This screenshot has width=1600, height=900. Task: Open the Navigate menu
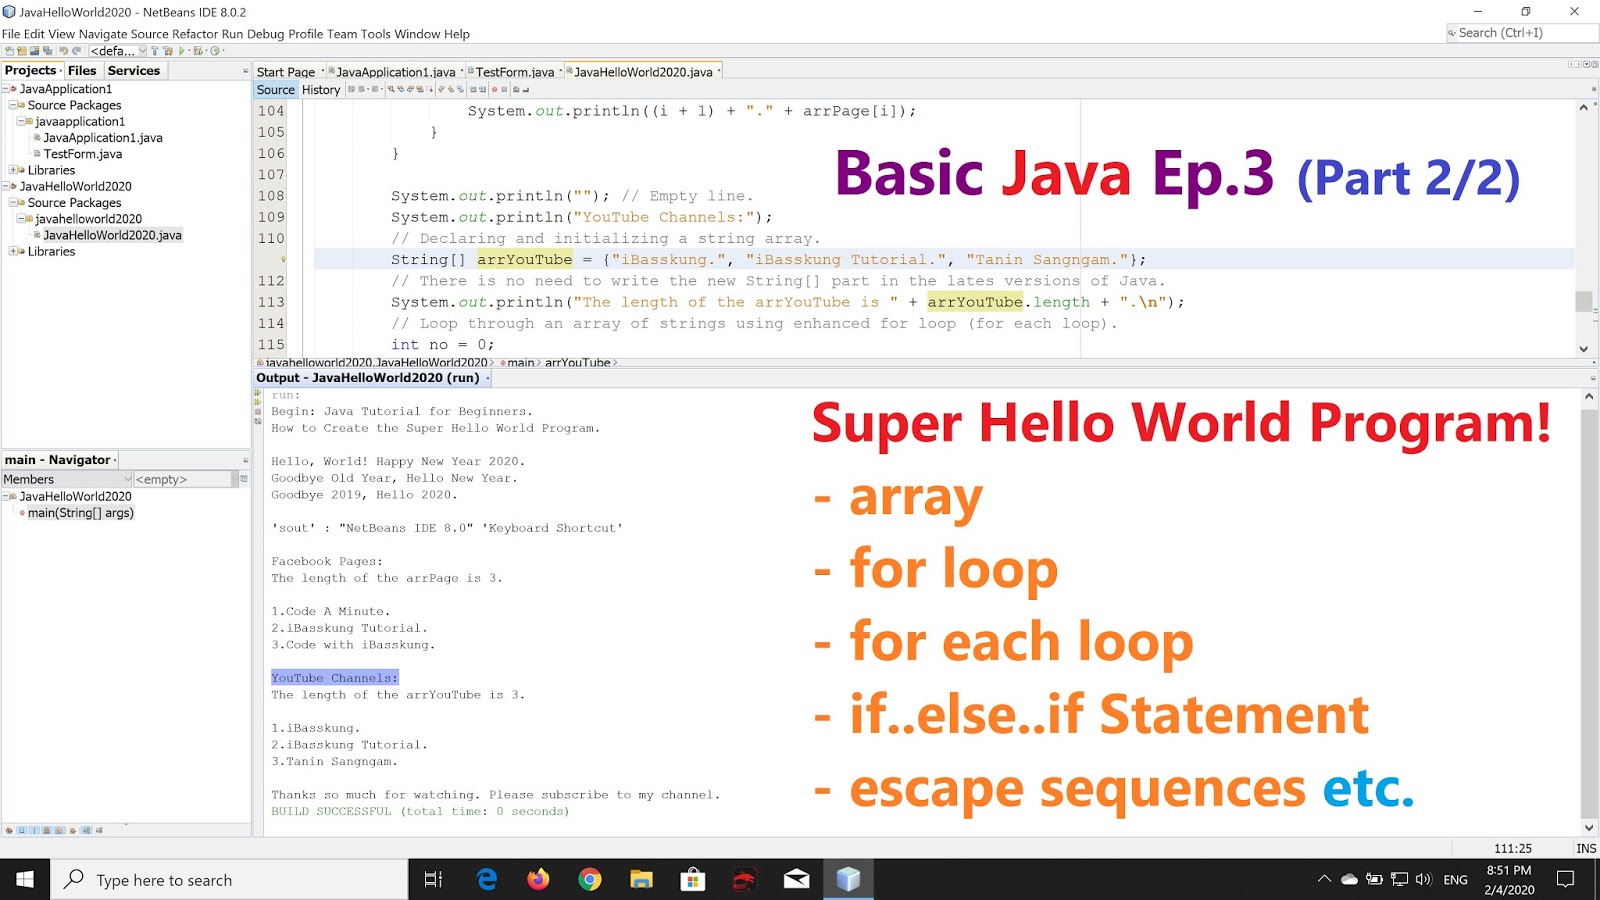point(103,34)
